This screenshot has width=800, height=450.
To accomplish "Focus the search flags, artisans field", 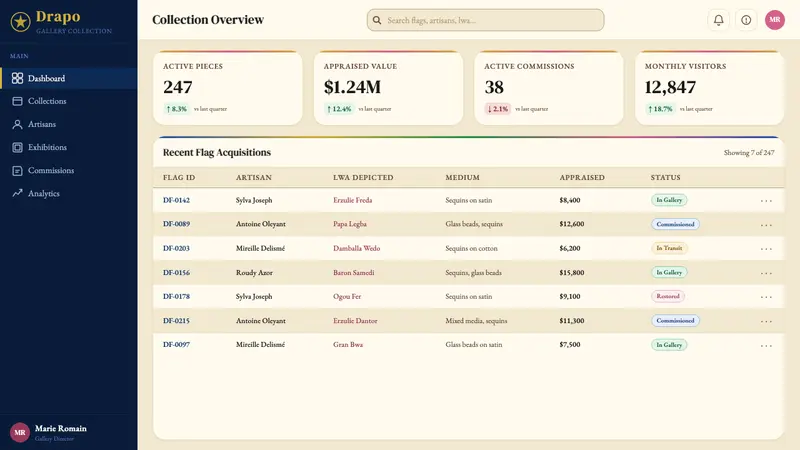I will (485, 20).
